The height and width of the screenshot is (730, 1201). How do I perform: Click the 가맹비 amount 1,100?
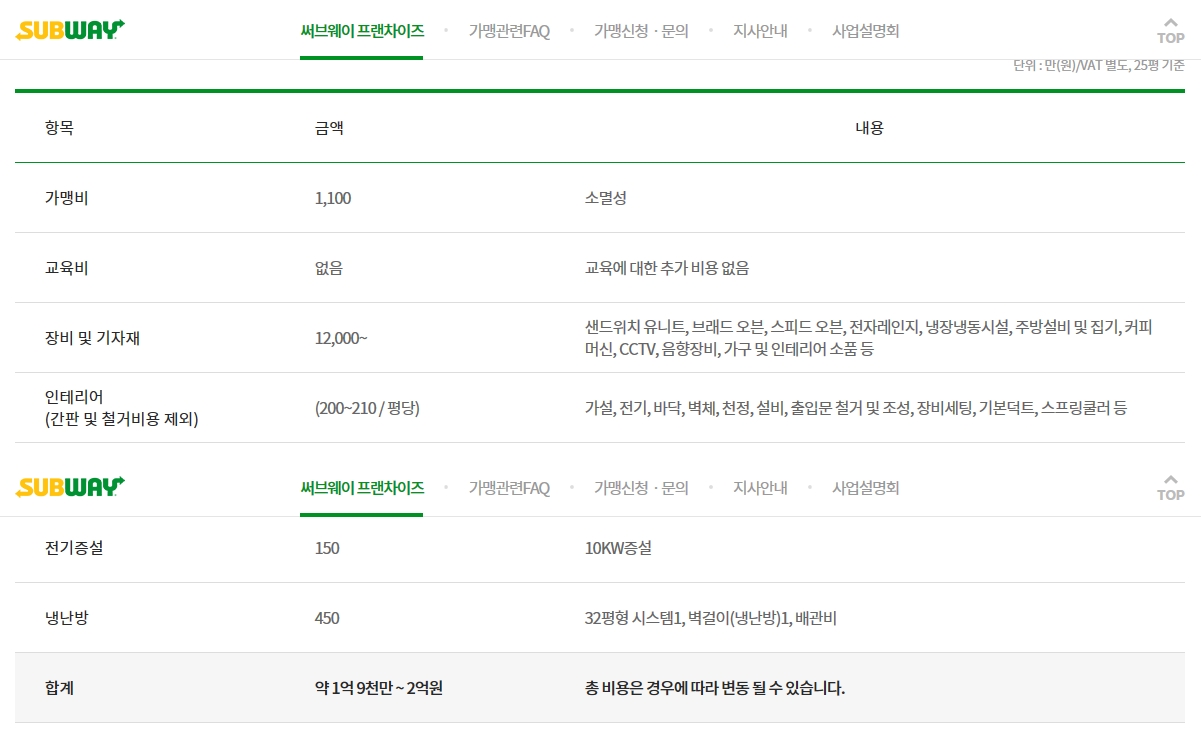333,198
